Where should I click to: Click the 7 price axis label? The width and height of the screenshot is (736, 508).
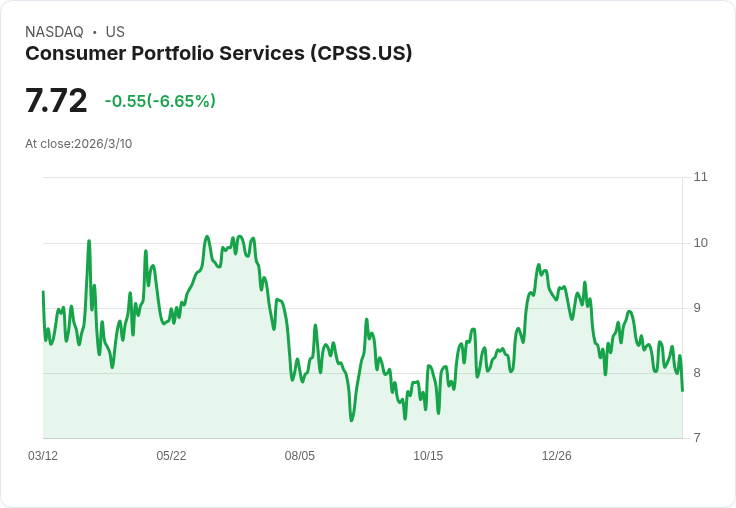(697, 438)
